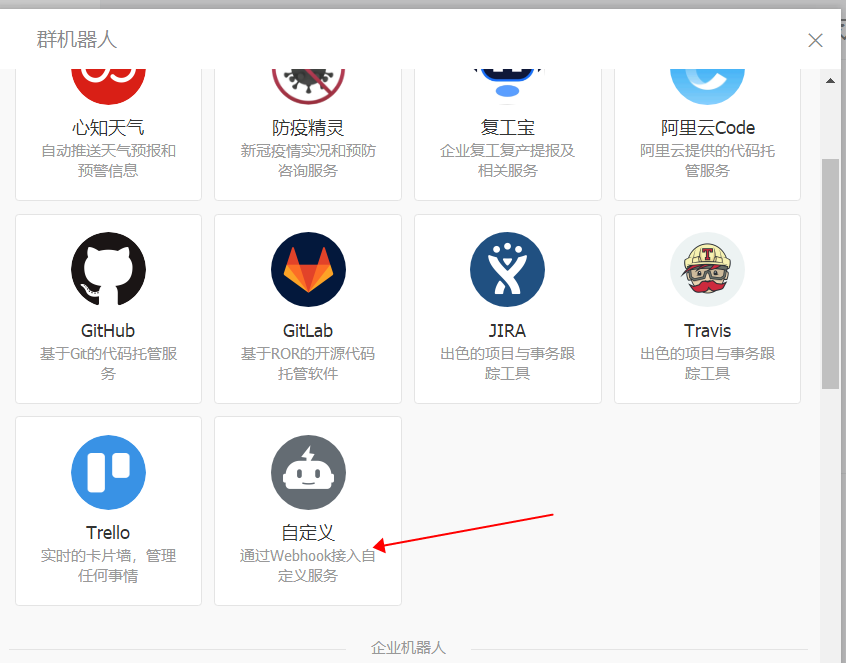
Task: Click the 复工宝 name label
Action: 507,128
